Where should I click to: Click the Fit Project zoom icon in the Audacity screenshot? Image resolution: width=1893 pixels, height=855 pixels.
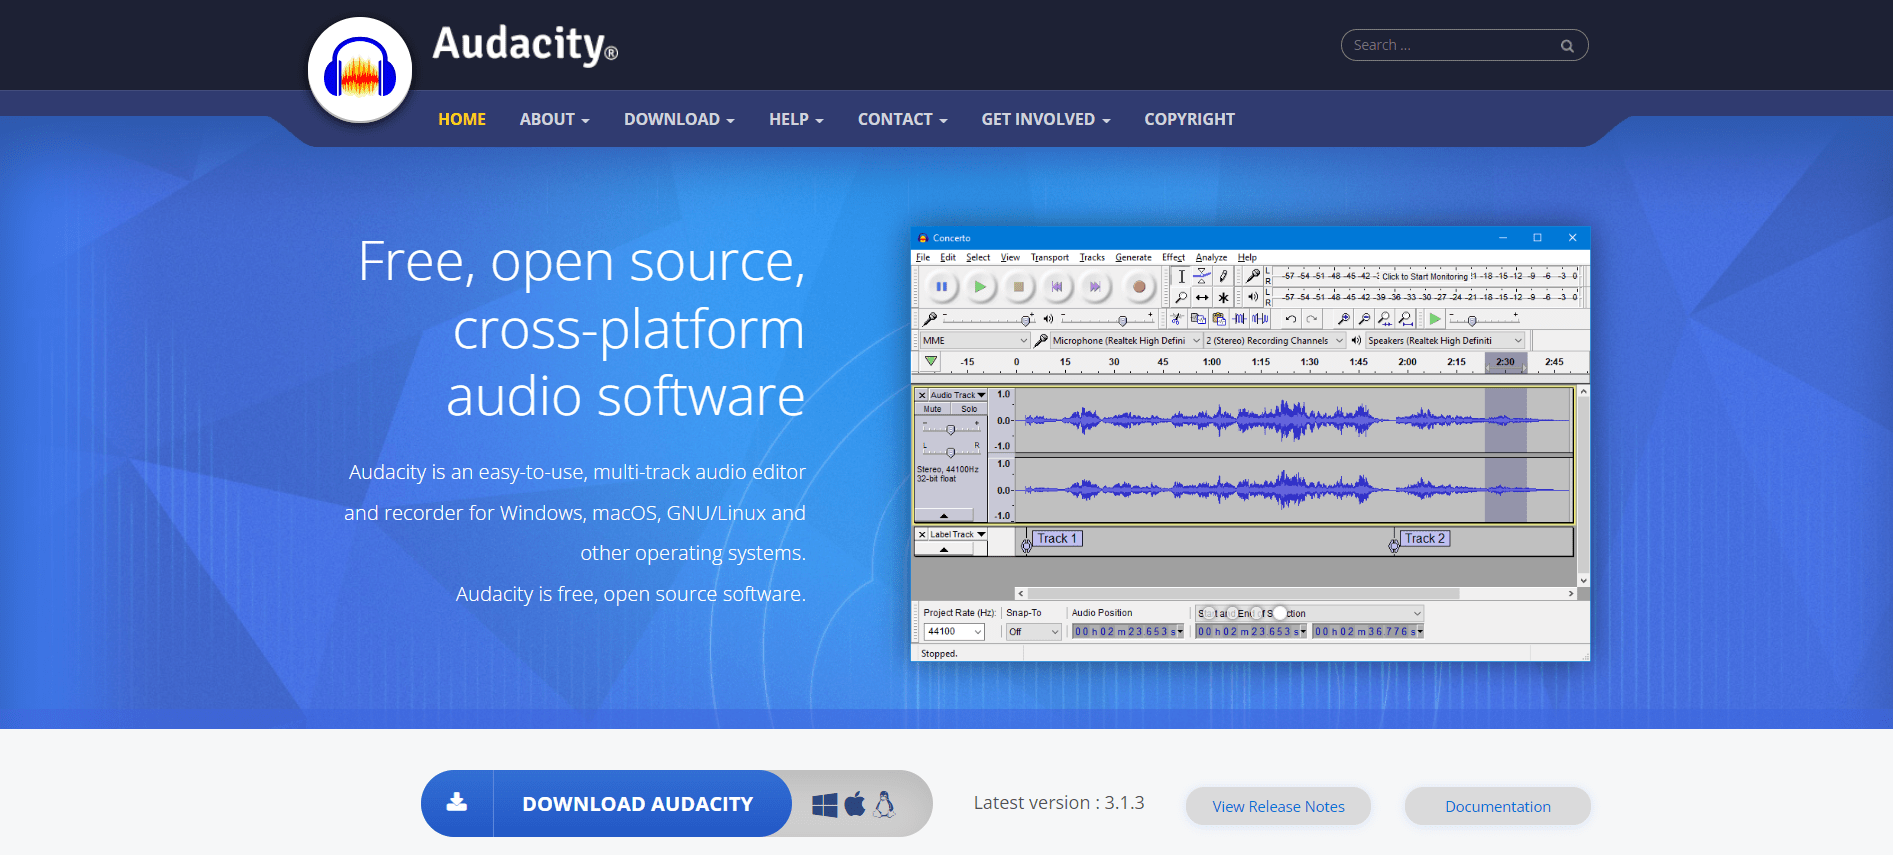tap(1406, 319)
